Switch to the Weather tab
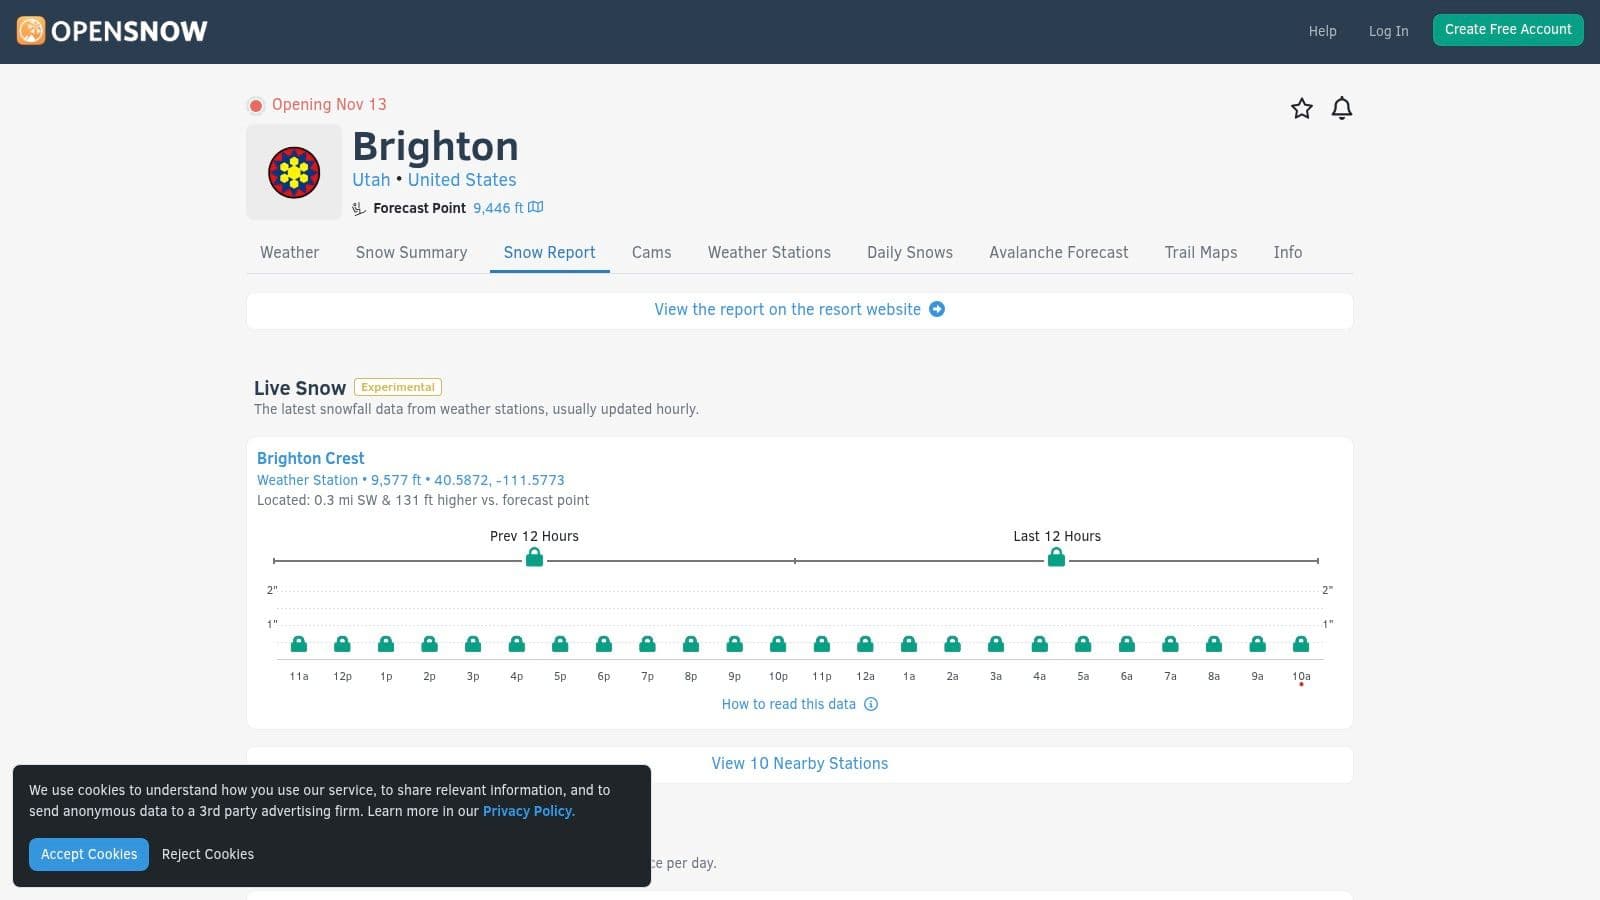Screen dimensions: 1600x900 pos(289,253)
